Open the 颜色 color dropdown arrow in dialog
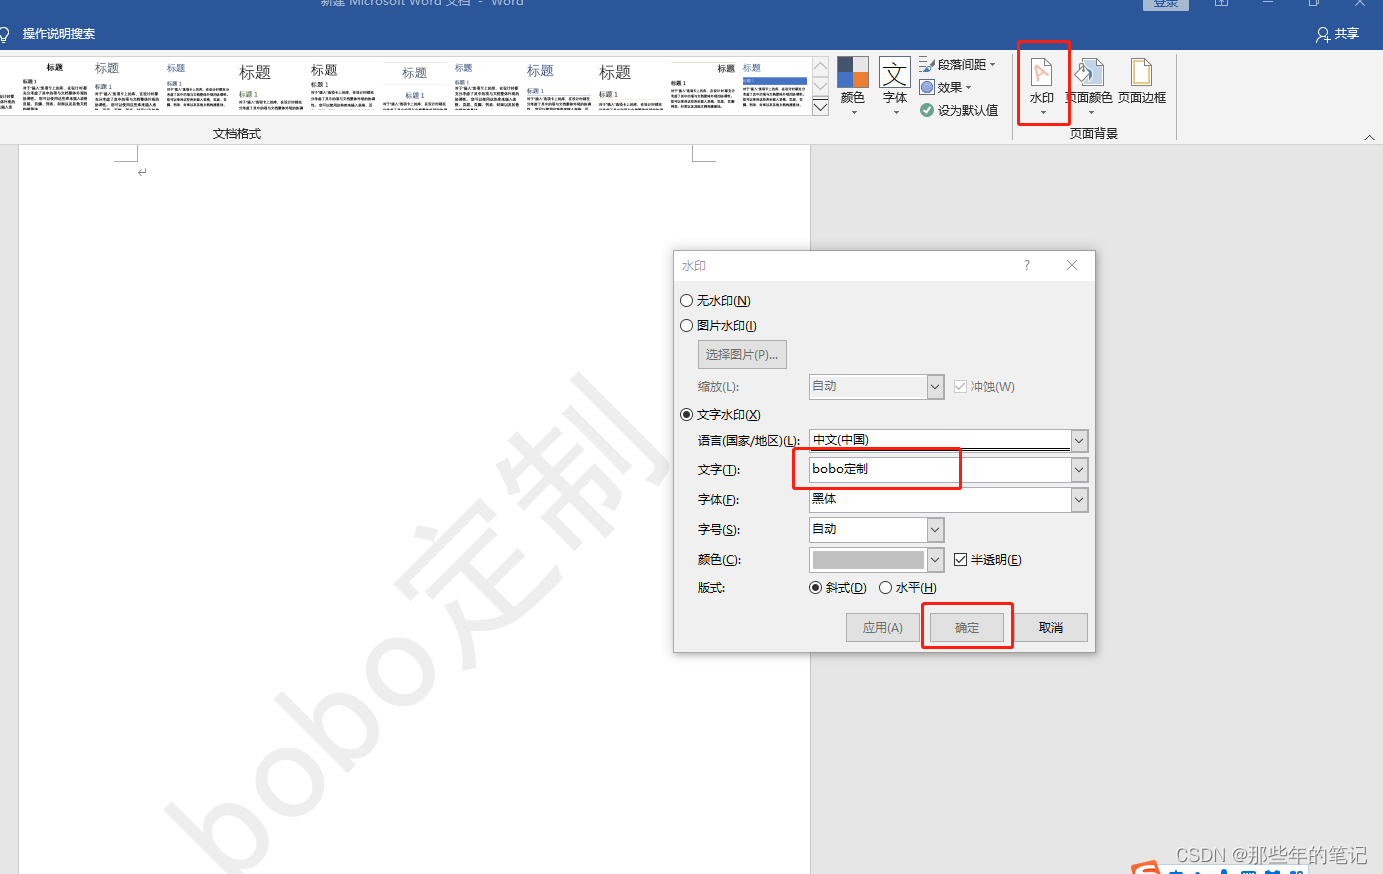 [x=935, y=560]
